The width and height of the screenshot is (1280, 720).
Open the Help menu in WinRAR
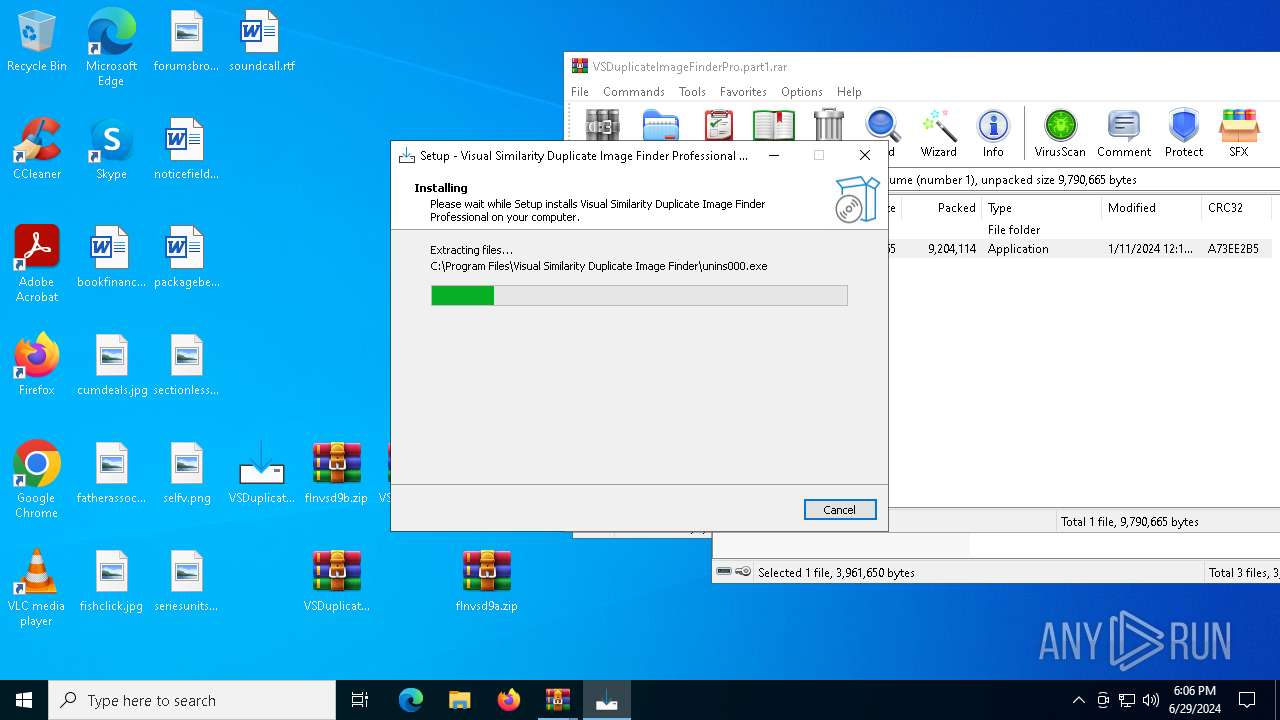(849, 91)
